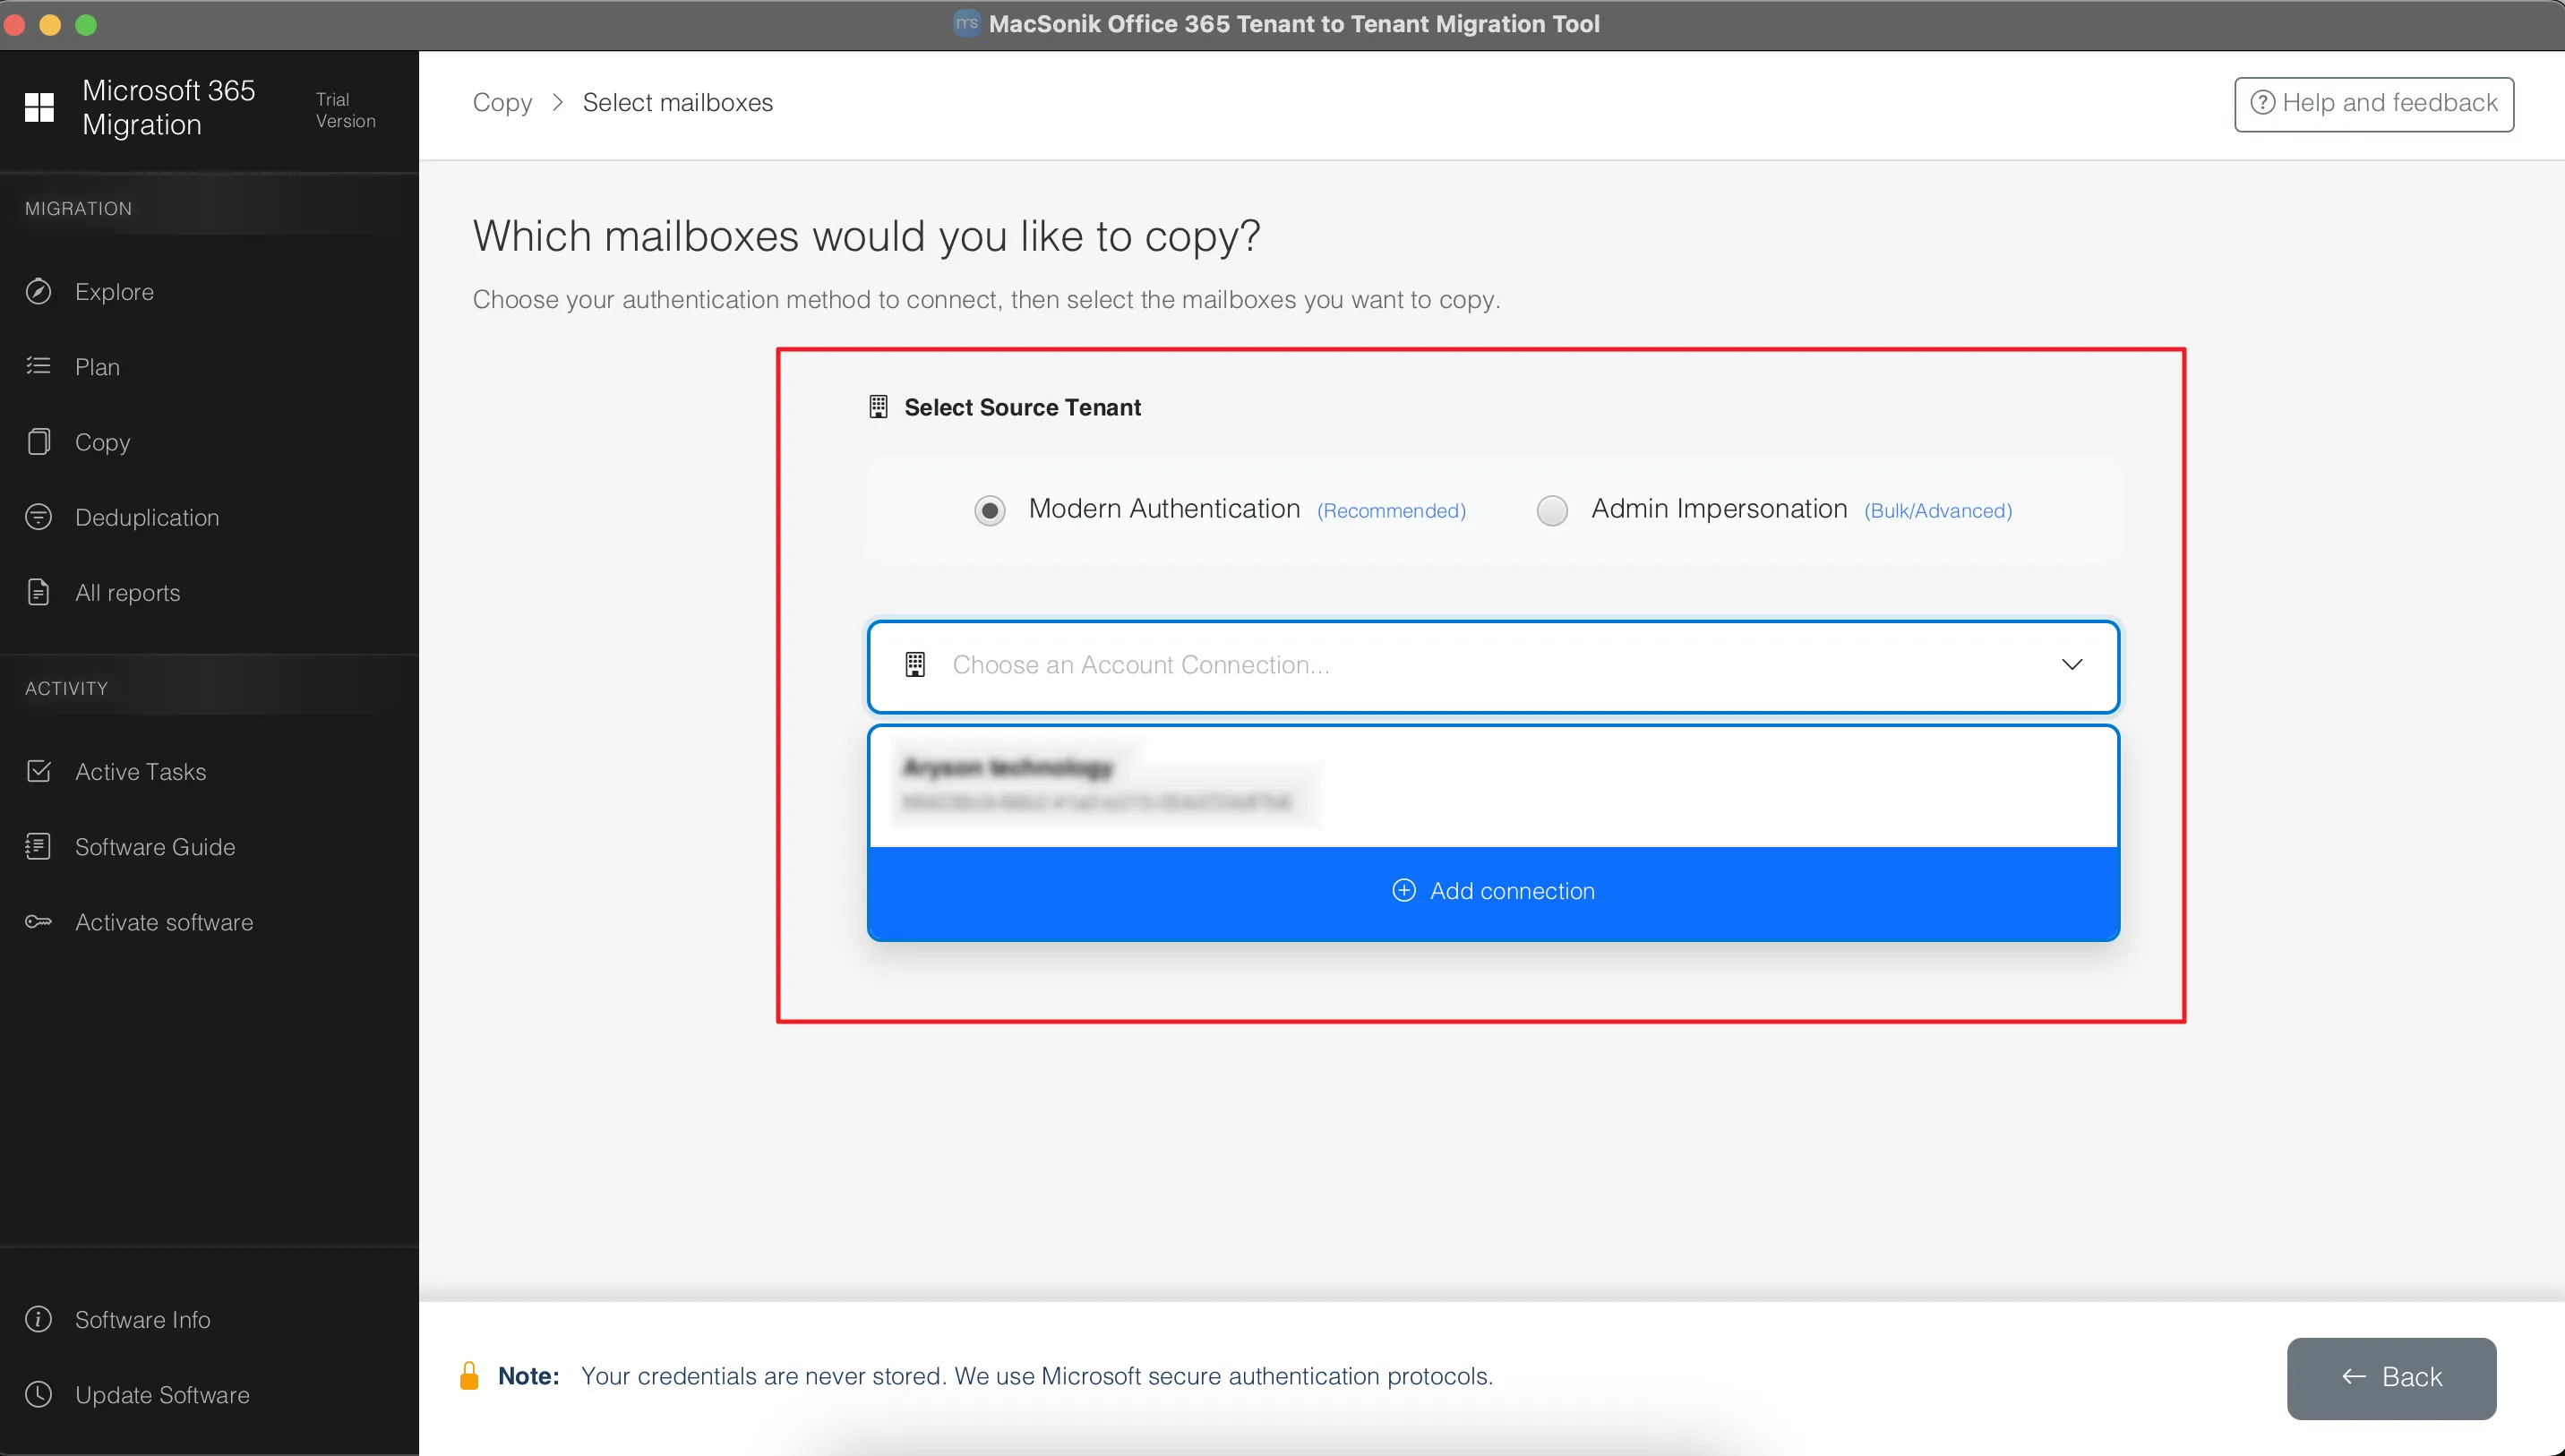Open Activate software
The image size is (2565, 1456).
click(x=208, y=922)
